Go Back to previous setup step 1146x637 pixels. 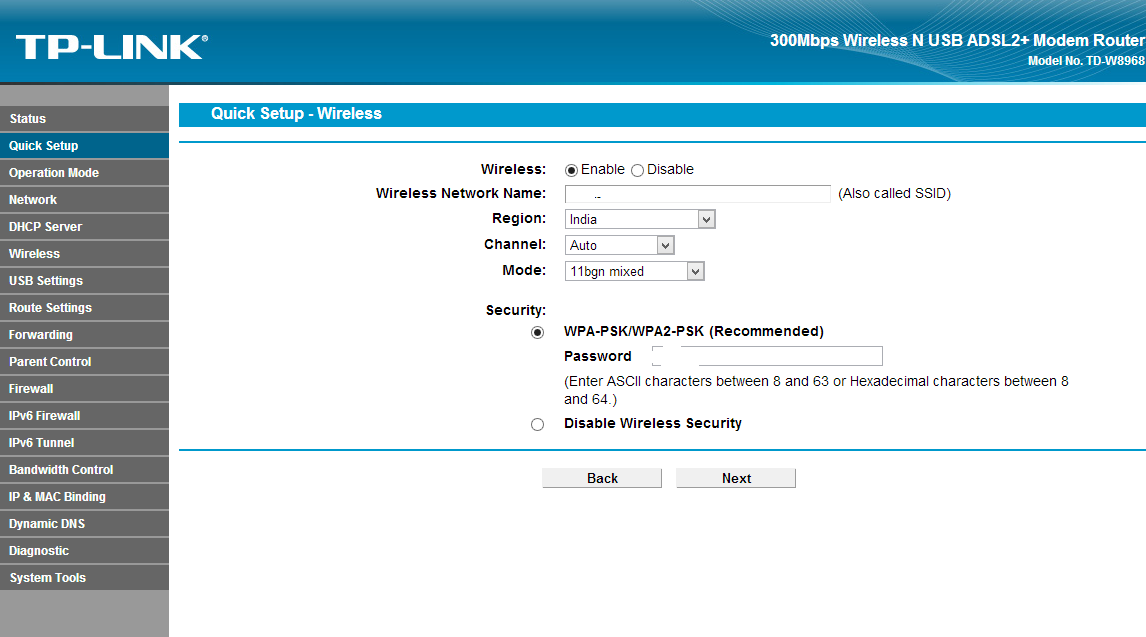point(602,478)
